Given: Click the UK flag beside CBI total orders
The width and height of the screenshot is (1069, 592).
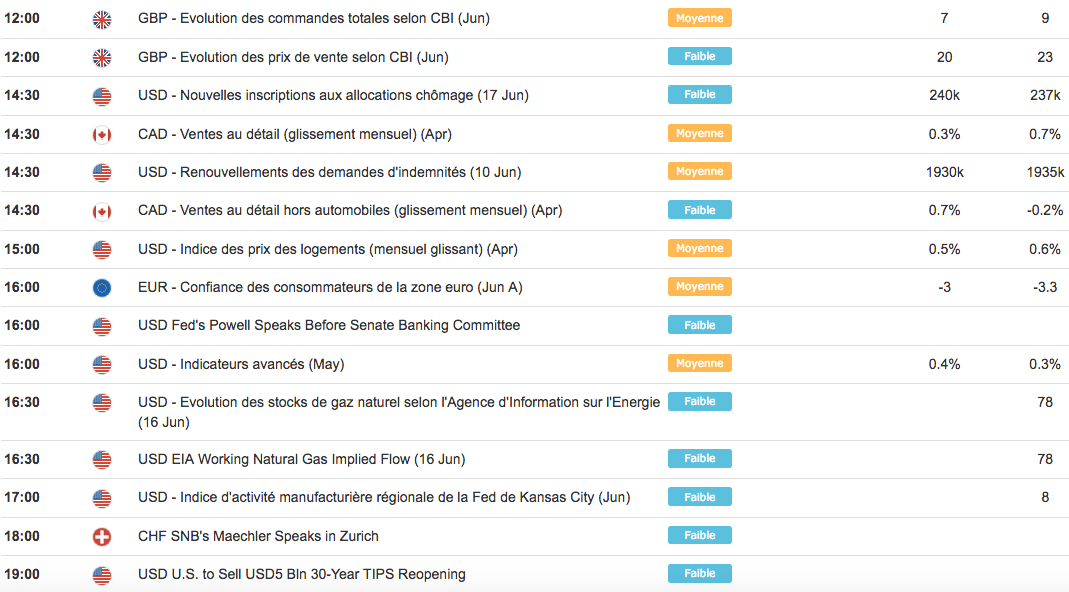Looking at the screenshot, I should coord(102,19).
